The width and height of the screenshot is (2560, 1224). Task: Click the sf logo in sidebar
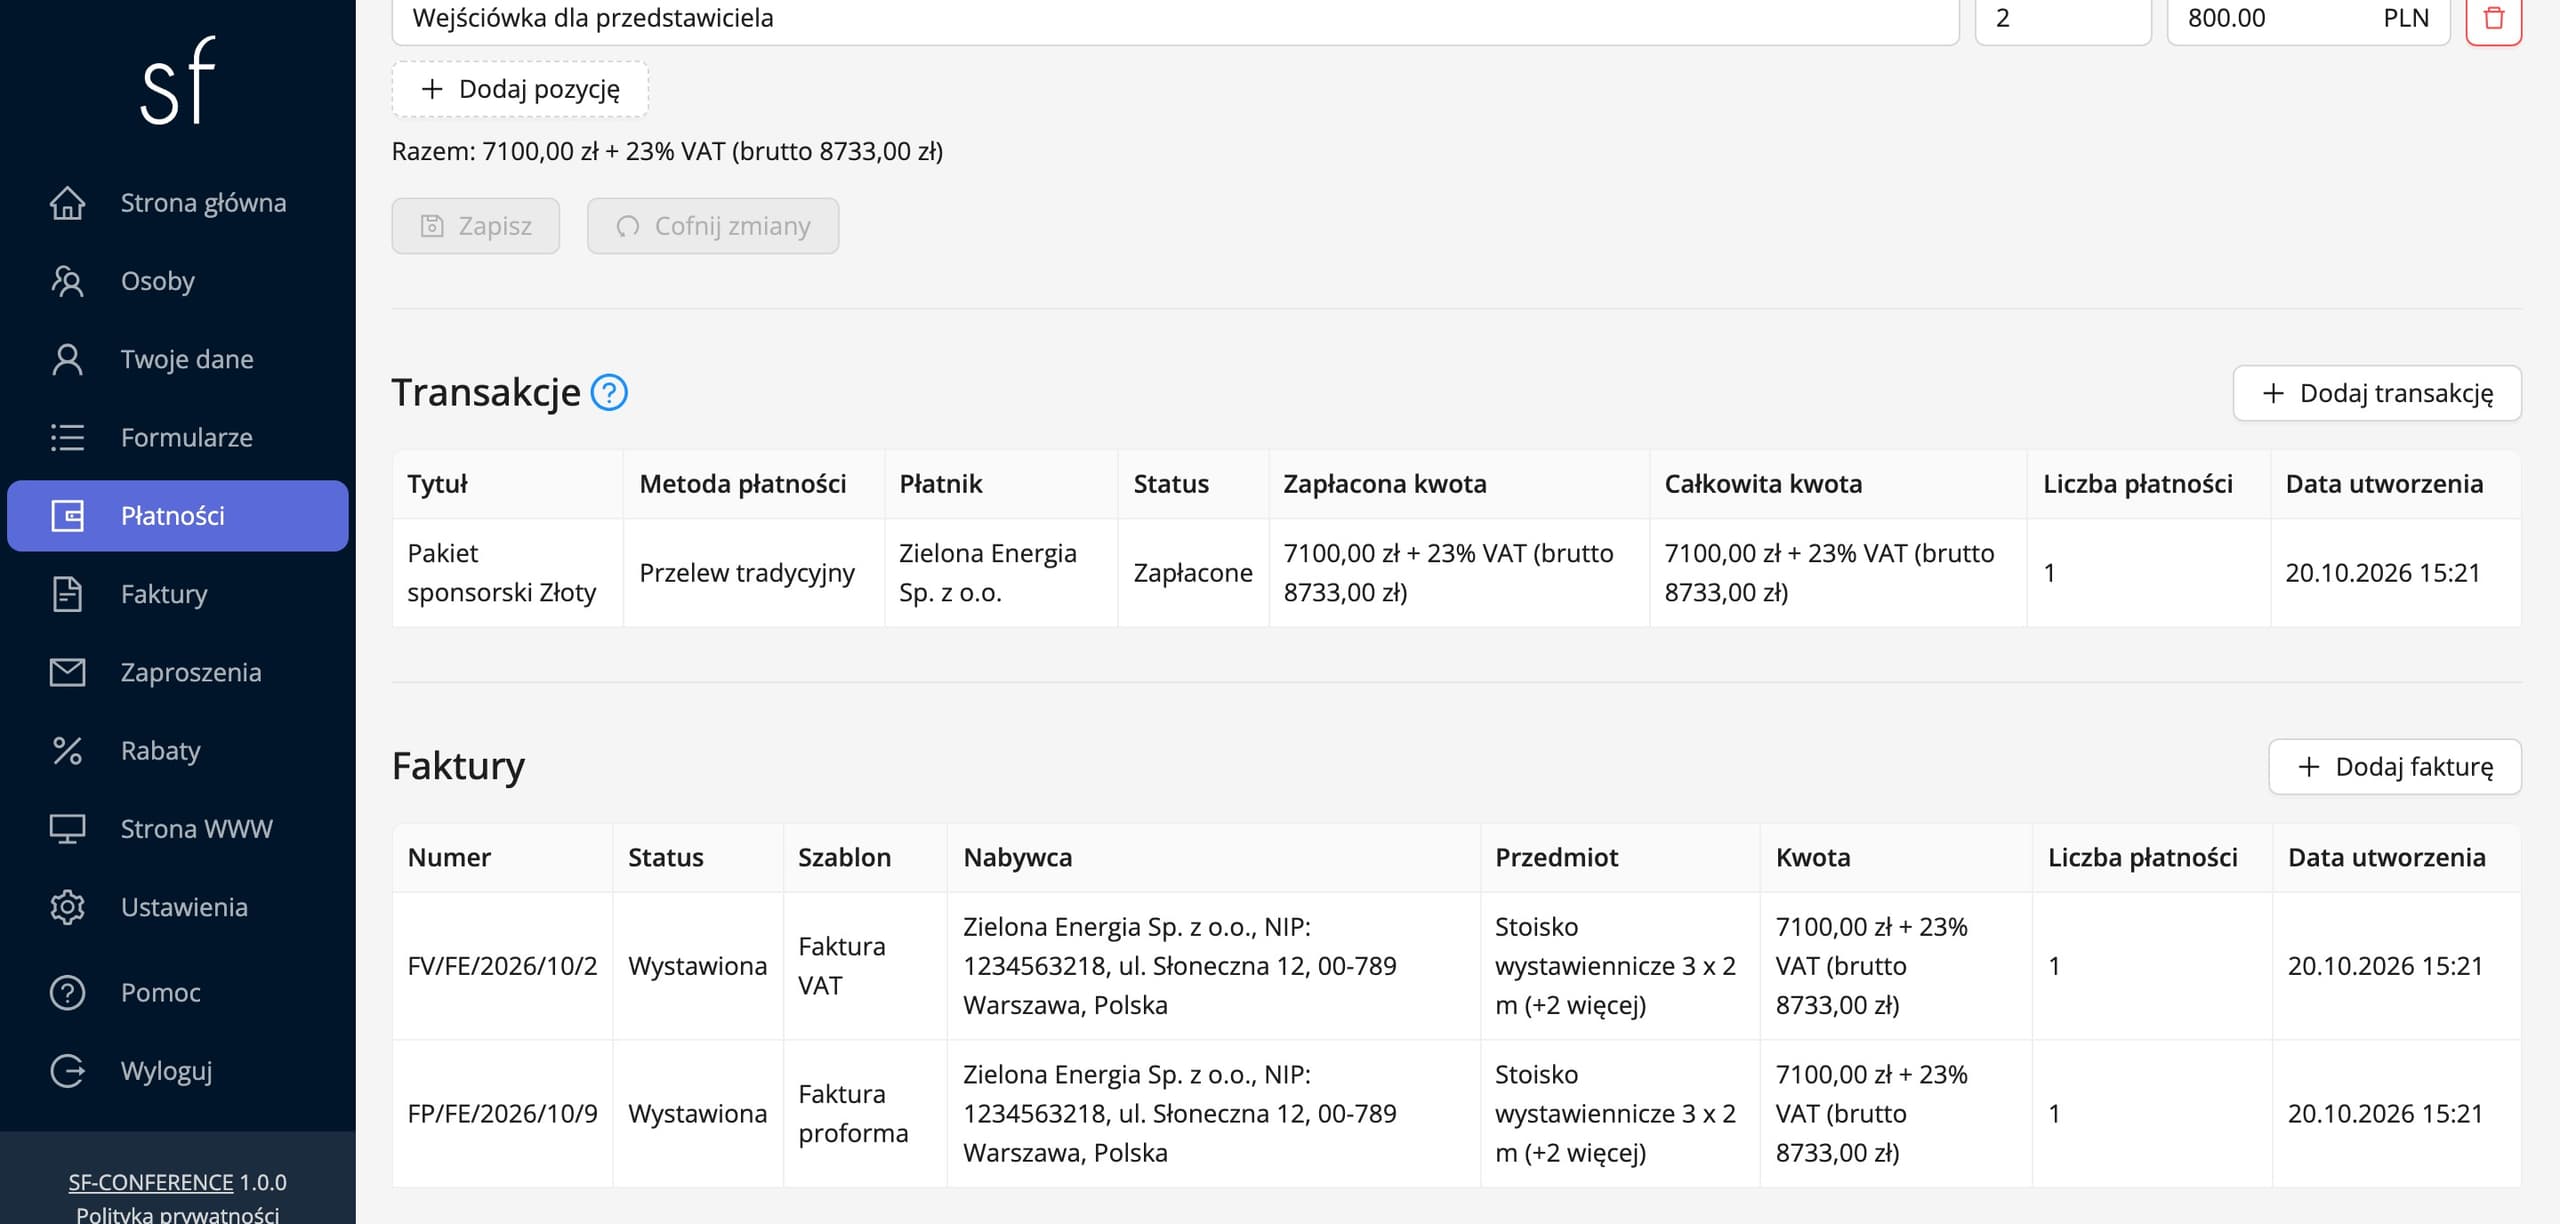pyautogui.click(x=178, y=81)
